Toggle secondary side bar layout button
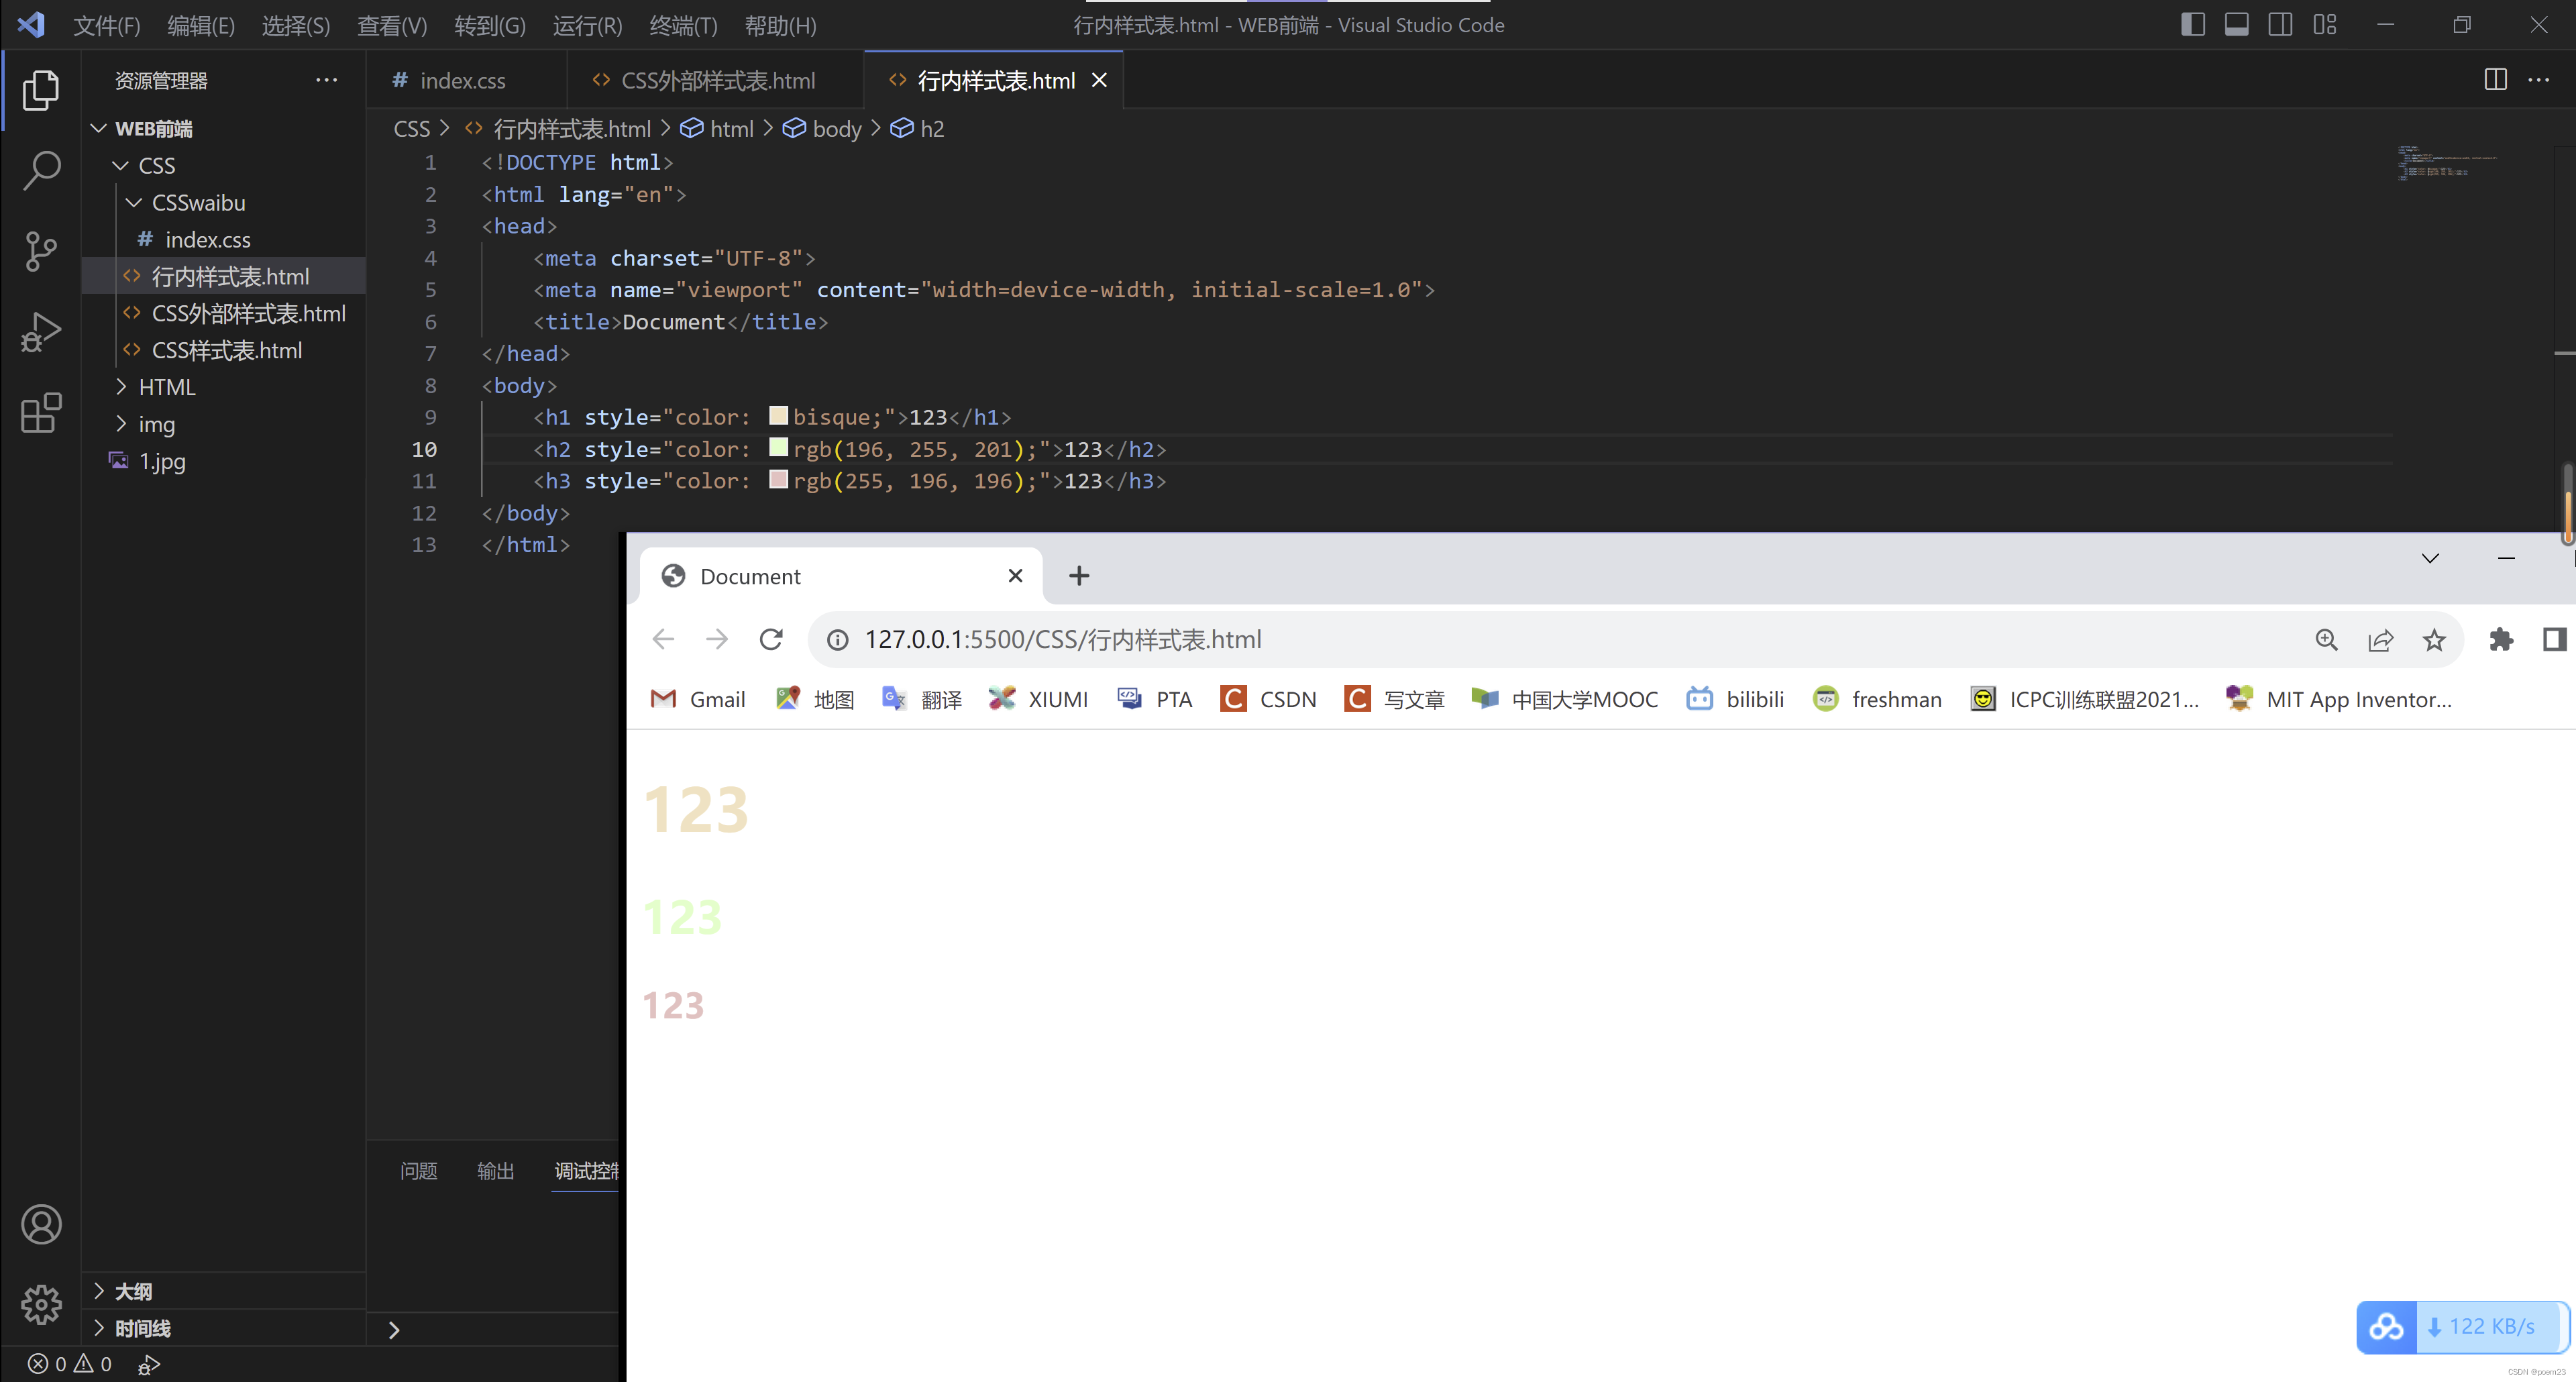 coord(2280,25)
